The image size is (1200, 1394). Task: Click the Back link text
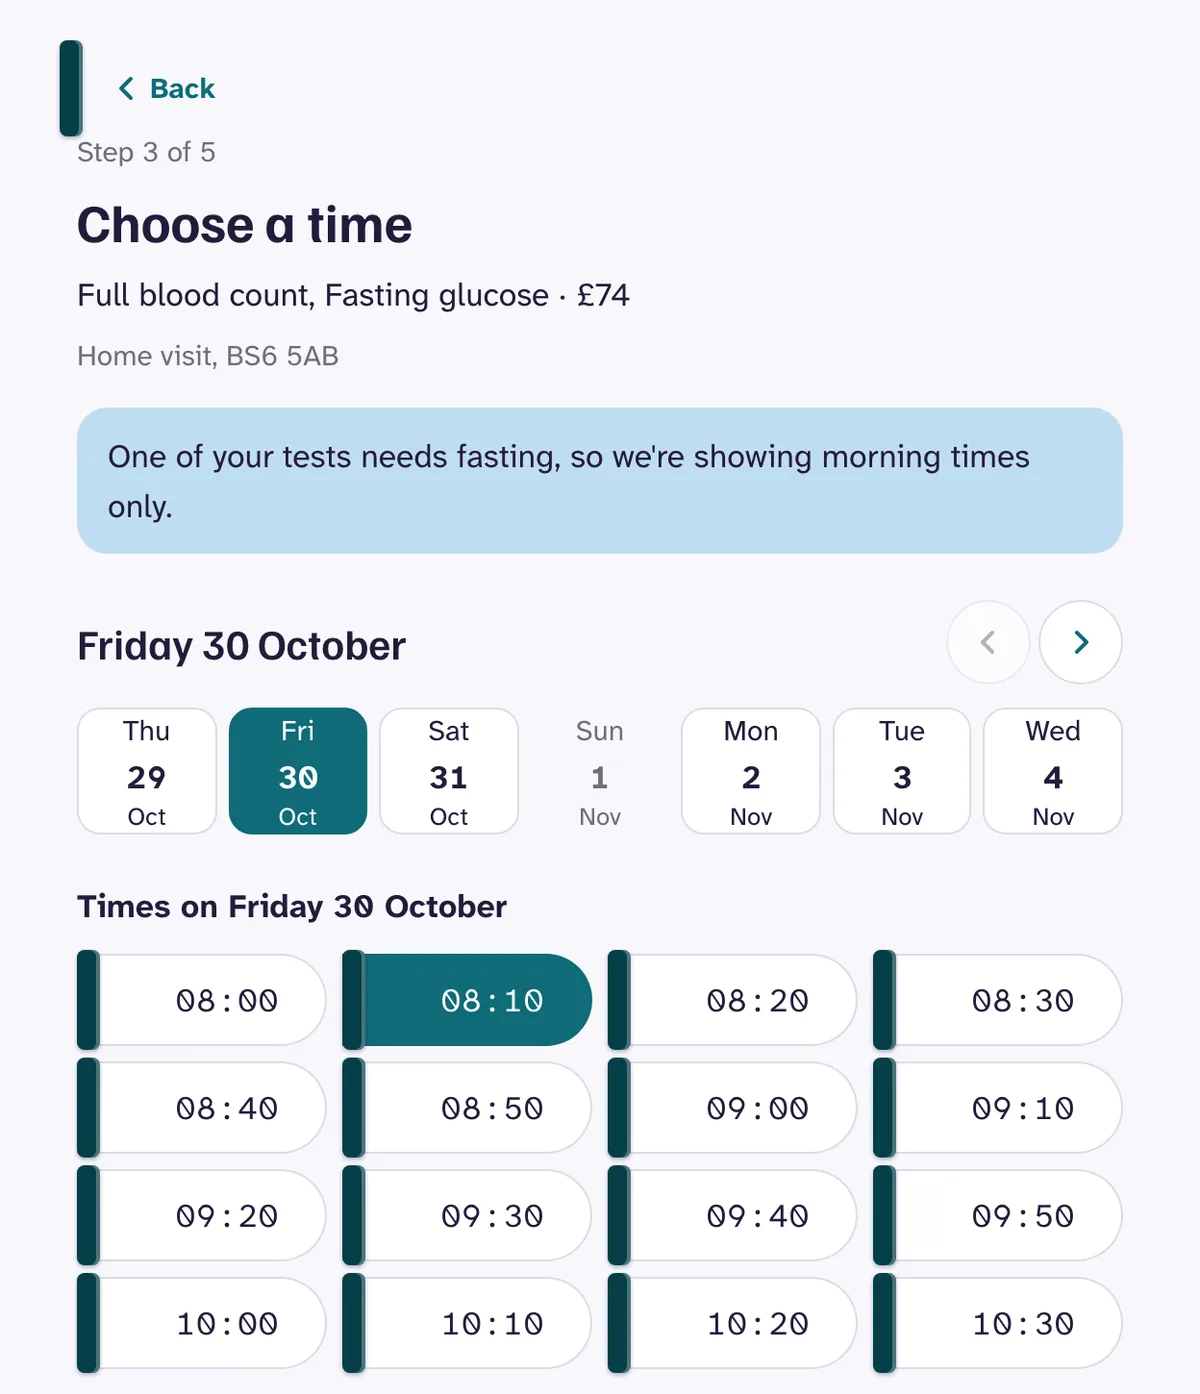pos(182,89)
